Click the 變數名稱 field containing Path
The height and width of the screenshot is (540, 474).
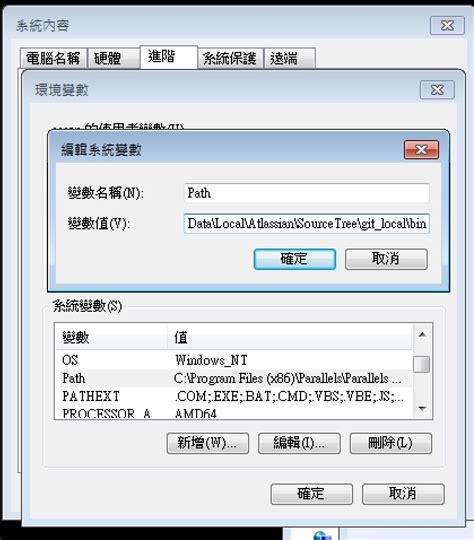(307, 193)
